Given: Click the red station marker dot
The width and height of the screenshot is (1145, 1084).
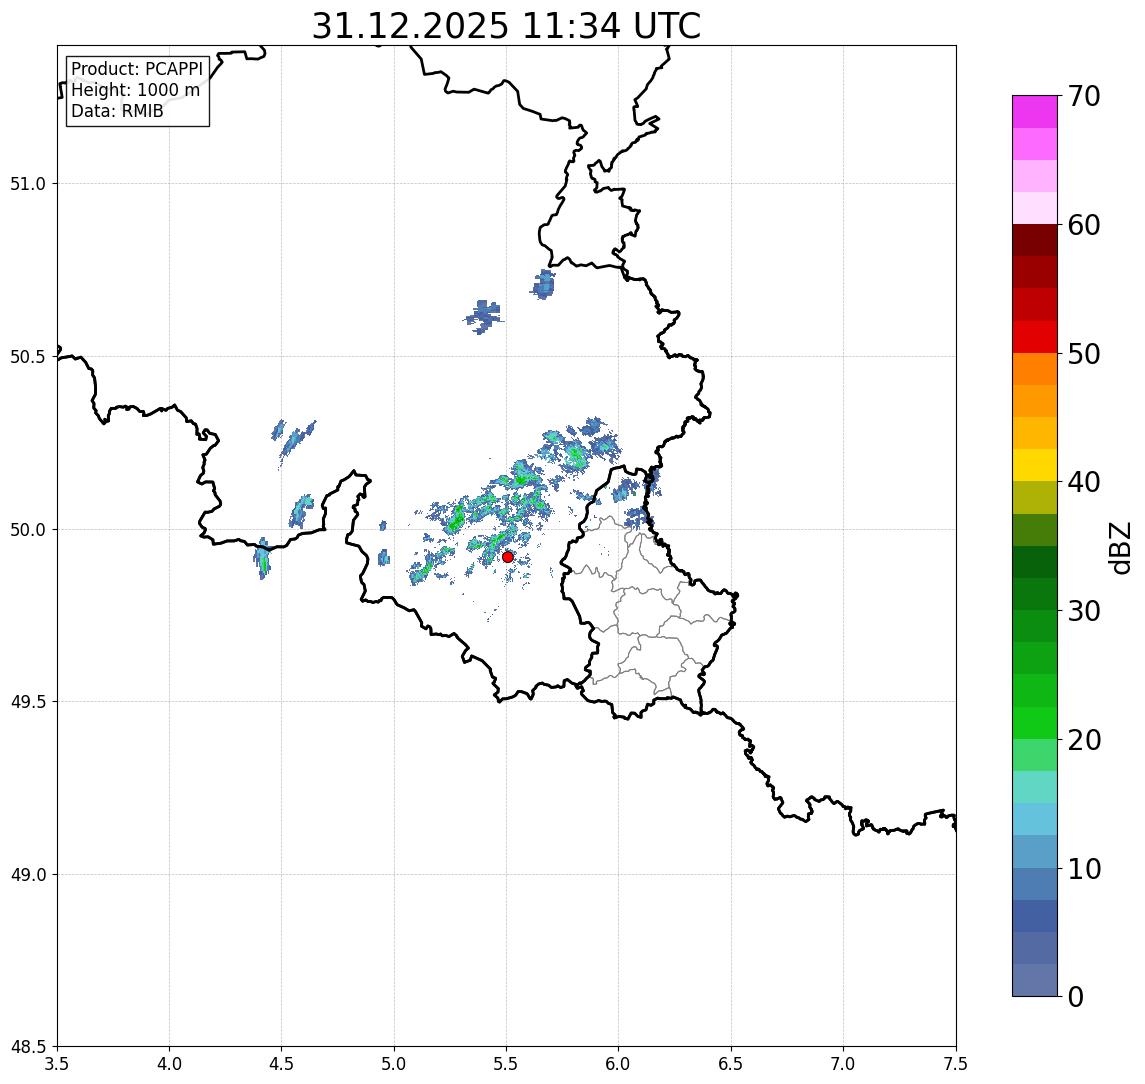Looking at the screenshot, I should pos(508,557).
